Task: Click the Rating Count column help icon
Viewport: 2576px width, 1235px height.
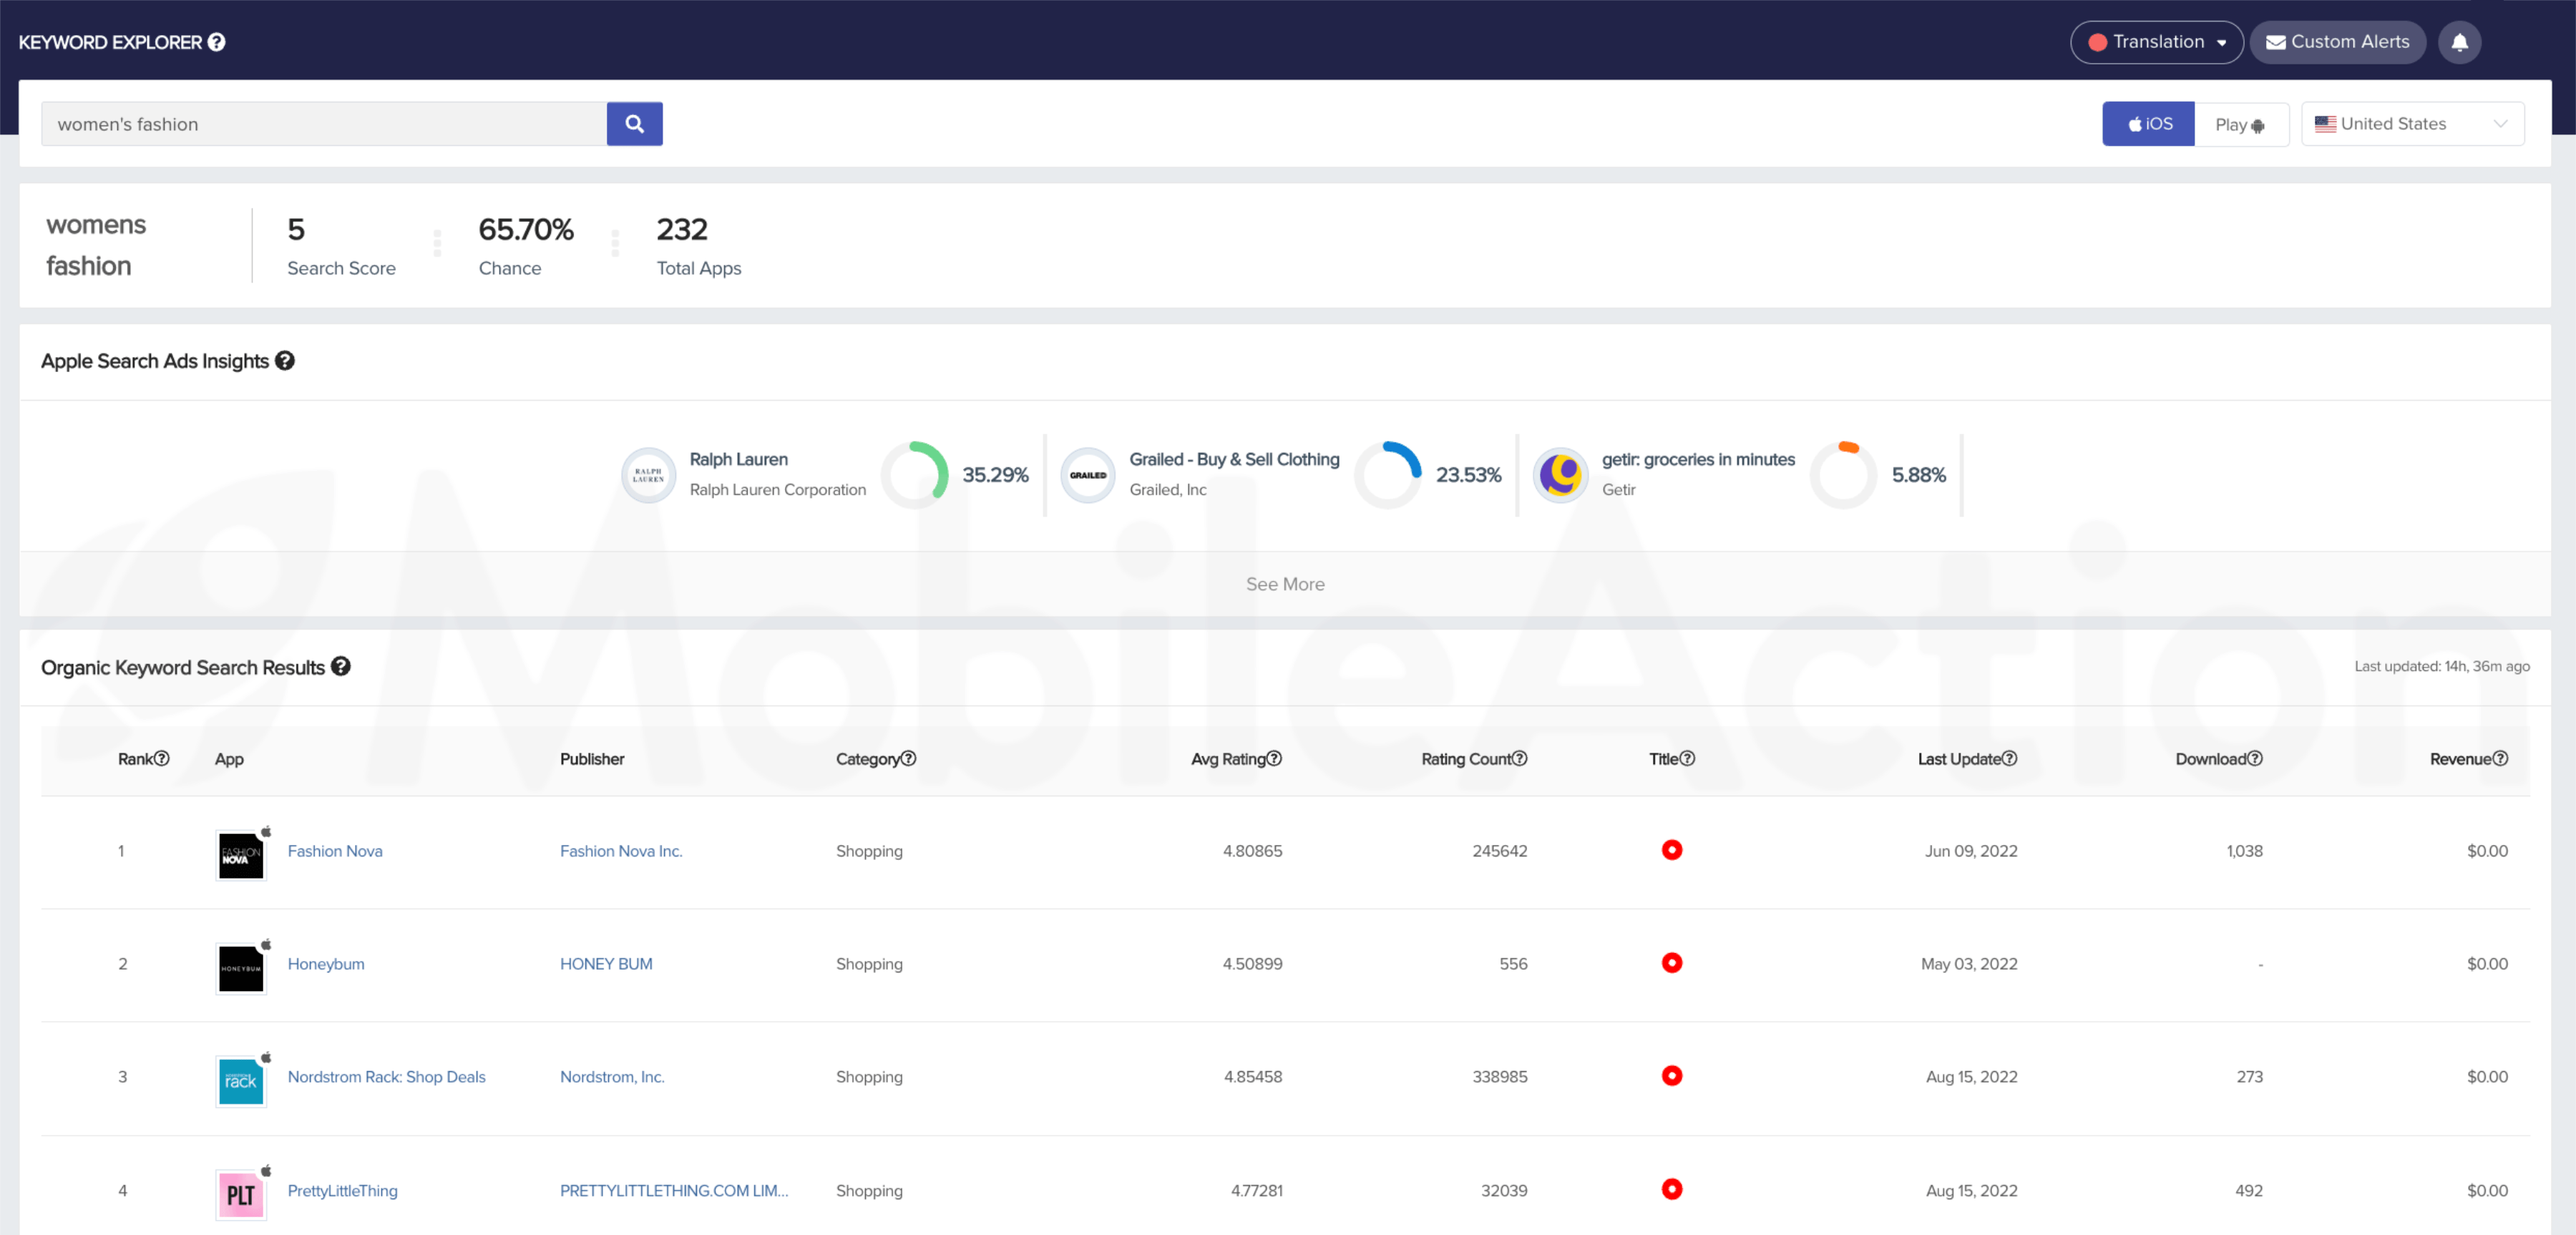Action: tap(1519, 759)
